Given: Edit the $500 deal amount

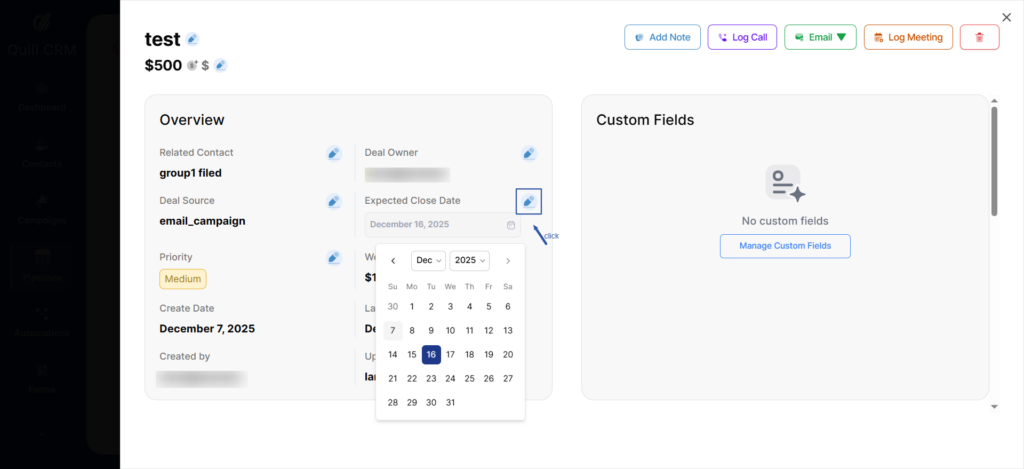Looking at the screenshot, I should click(x=220, y=65).
